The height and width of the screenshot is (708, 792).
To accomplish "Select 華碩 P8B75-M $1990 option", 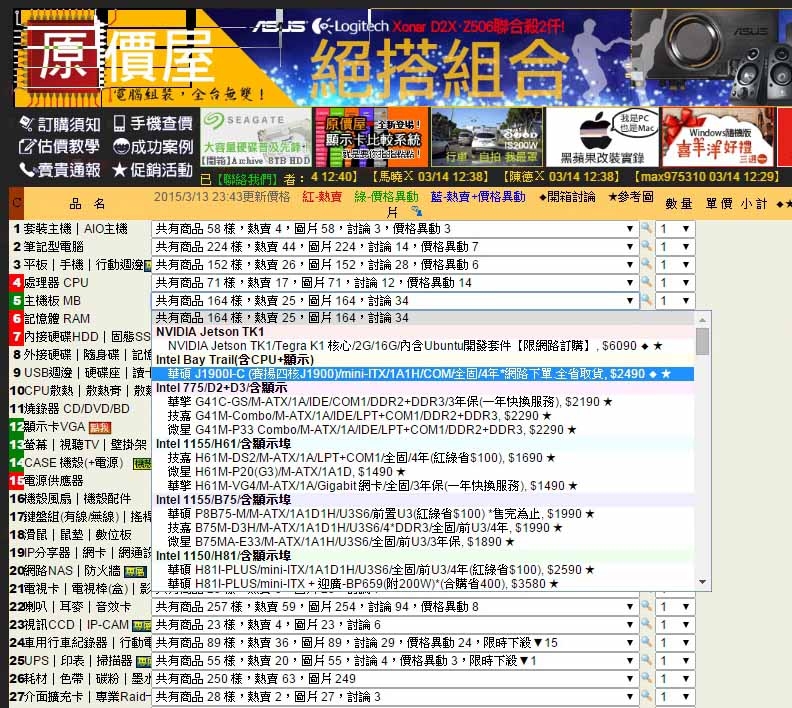I will click(423, 514).
